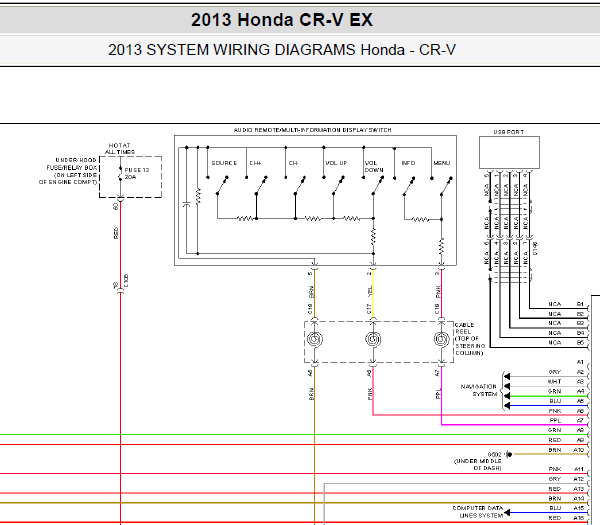
Task: Select the FUSE 12 20A label
Action: (137, 173)
